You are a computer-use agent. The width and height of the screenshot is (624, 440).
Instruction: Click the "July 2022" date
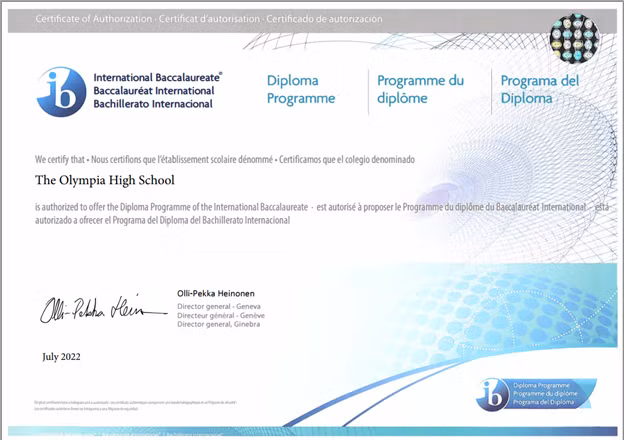point(61,357)
